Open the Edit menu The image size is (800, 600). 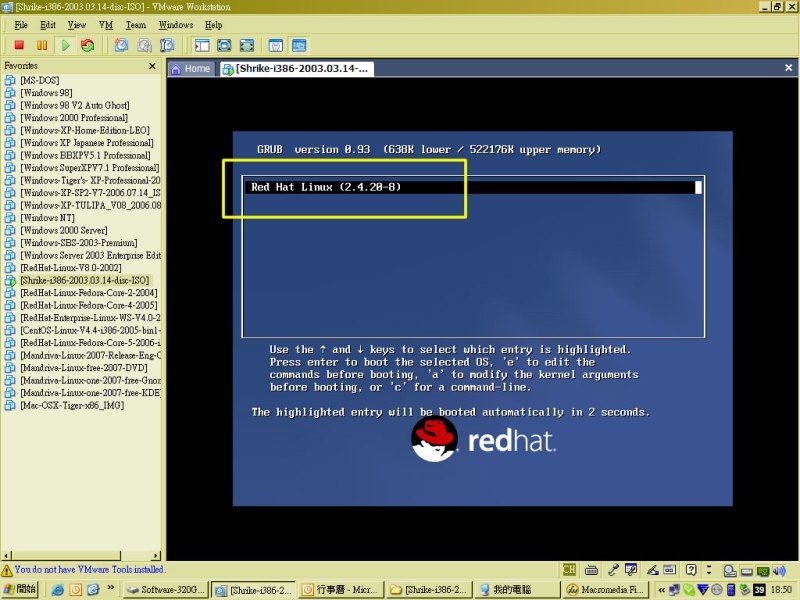(48, 24)
